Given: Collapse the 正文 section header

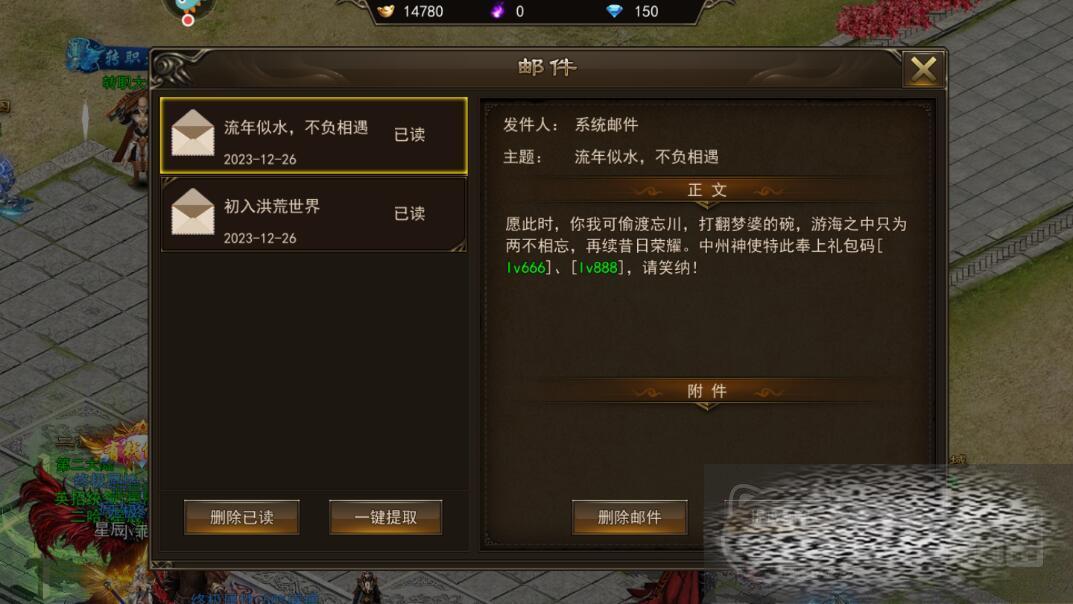Looking at the screenshot, I should 707,190.
